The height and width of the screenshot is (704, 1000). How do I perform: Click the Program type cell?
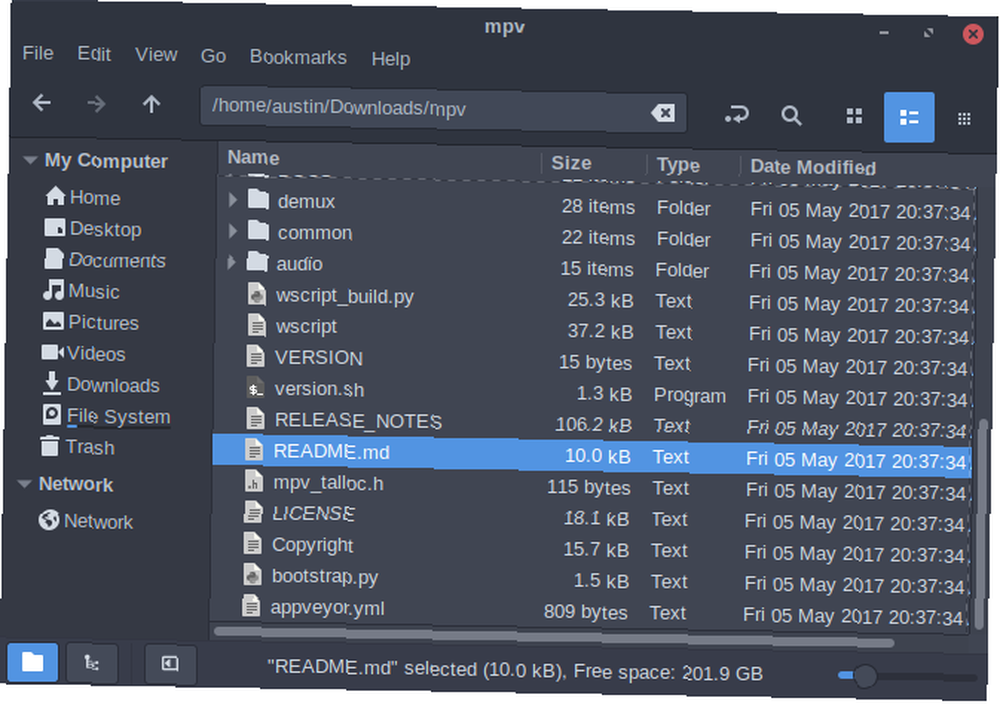(689, 395)
